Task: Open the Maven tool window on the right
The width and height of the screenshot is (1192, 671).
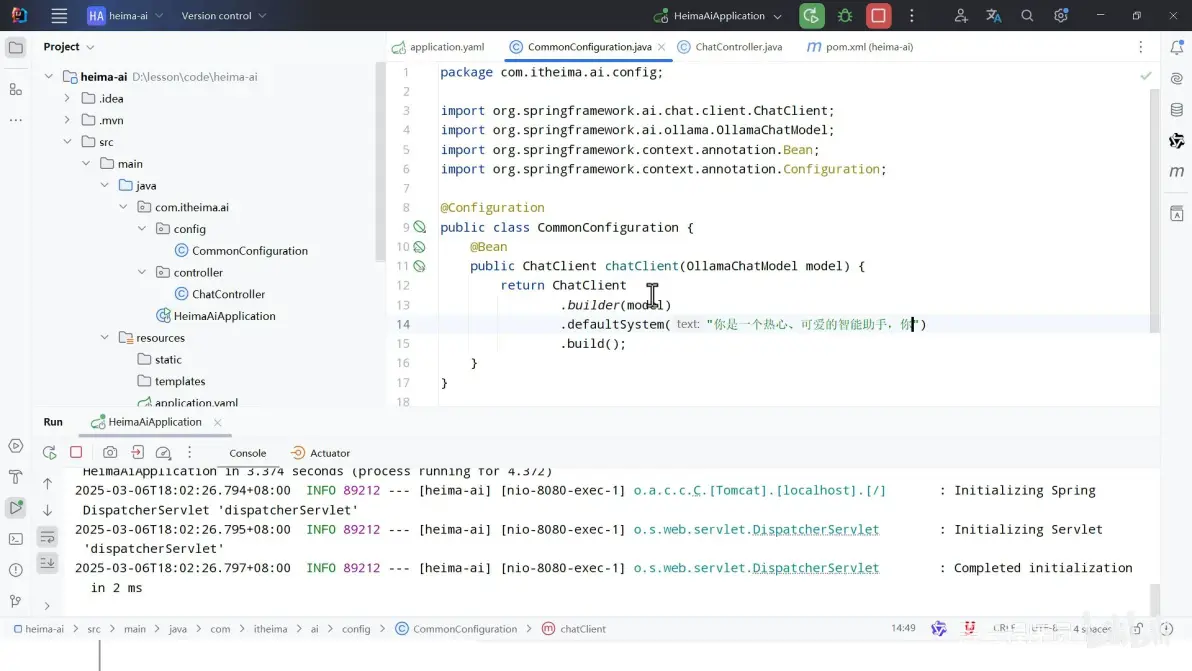Action: 1176,172
